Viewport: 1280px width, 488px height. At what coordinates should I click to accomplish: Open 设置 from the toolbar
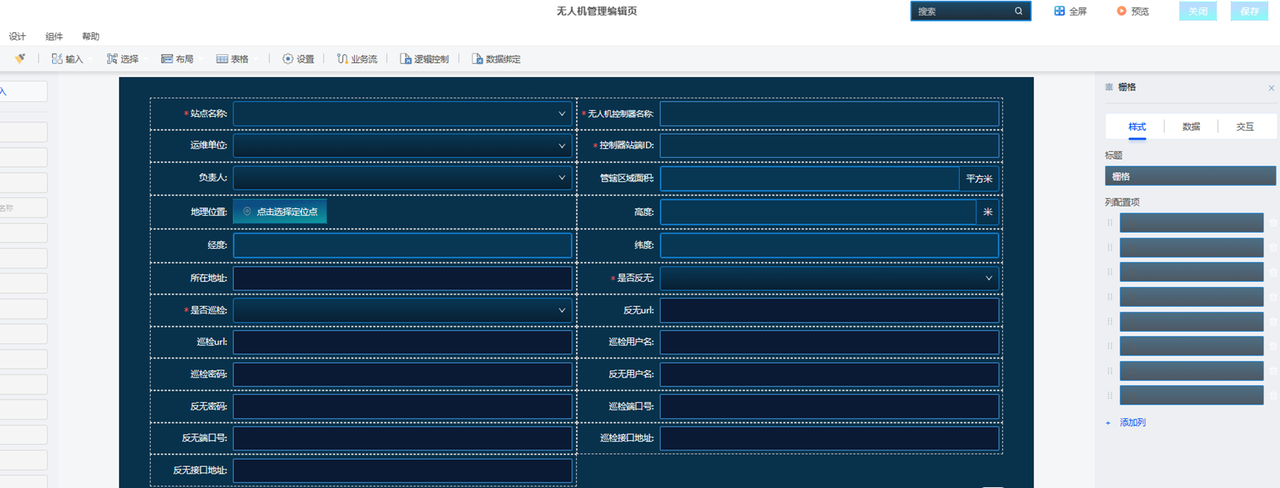click(x=298, y=59)
